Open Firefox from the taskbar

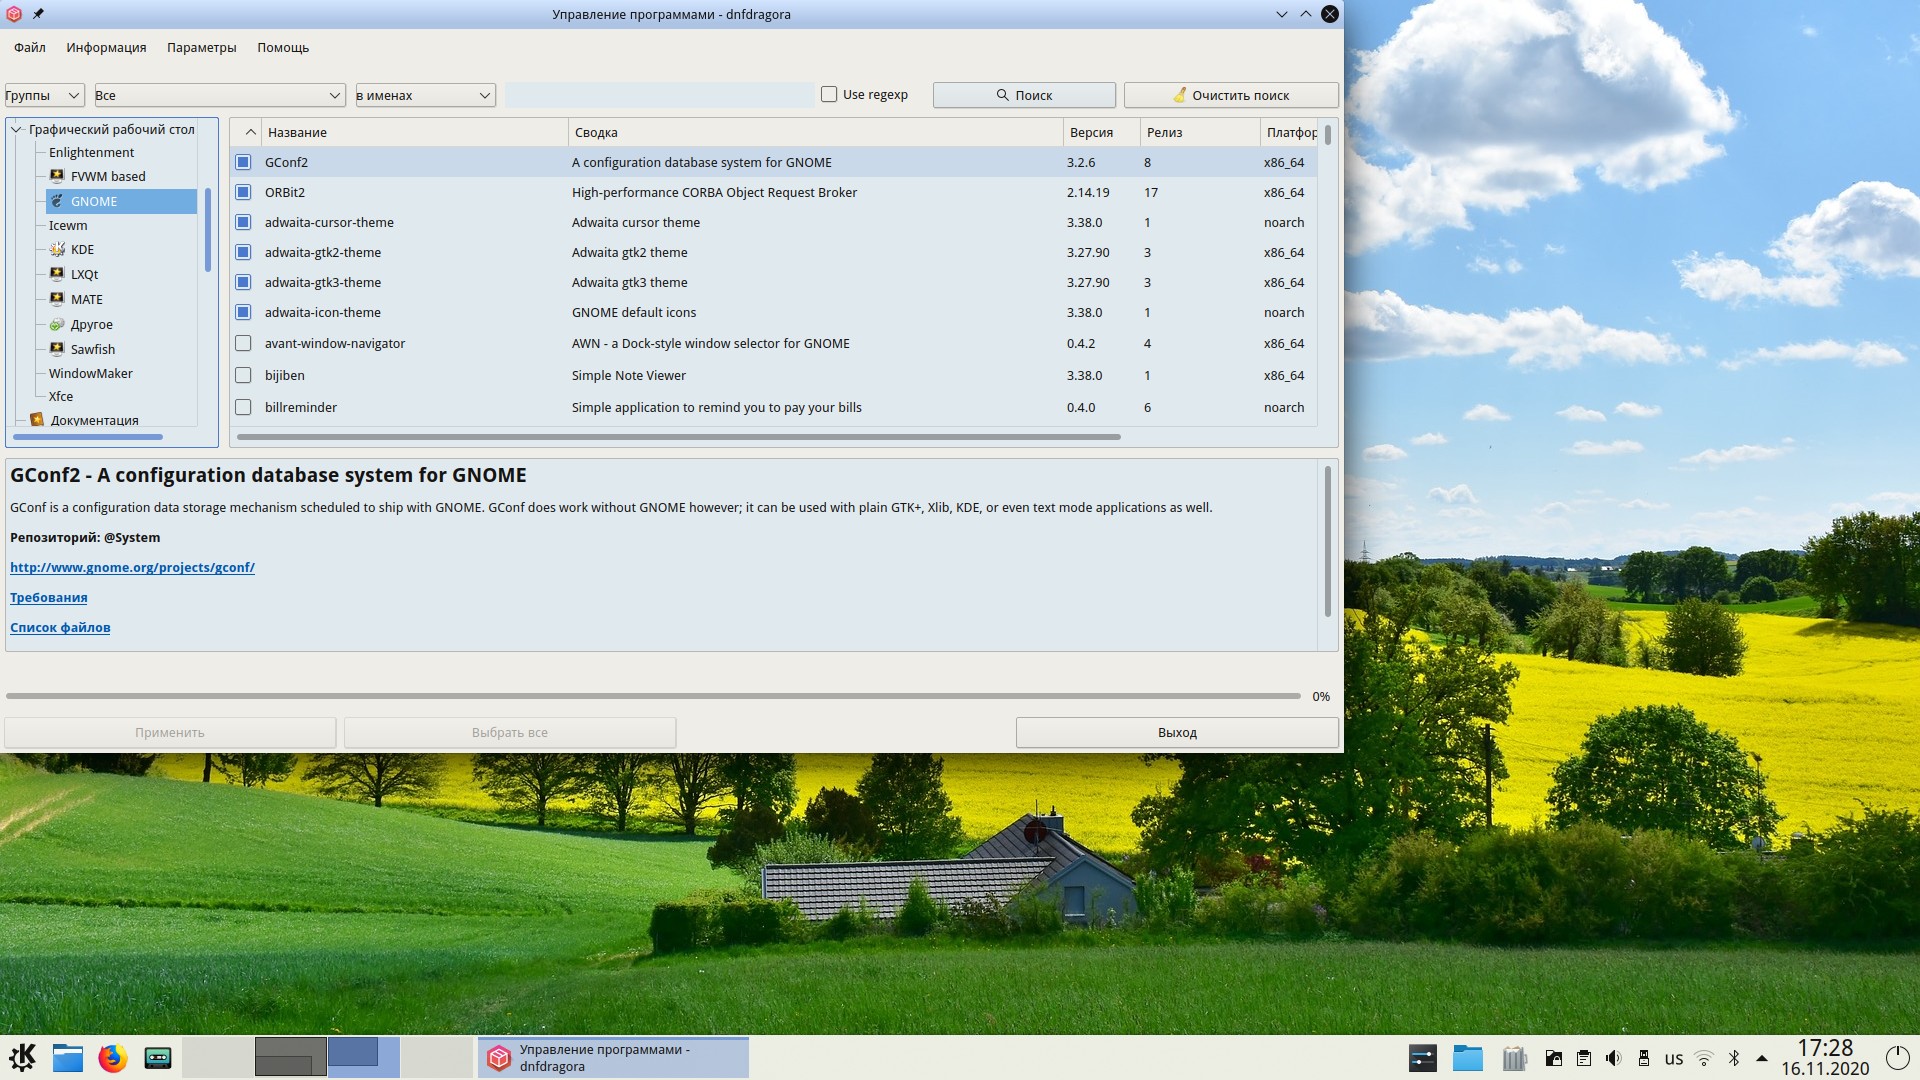113,1058
